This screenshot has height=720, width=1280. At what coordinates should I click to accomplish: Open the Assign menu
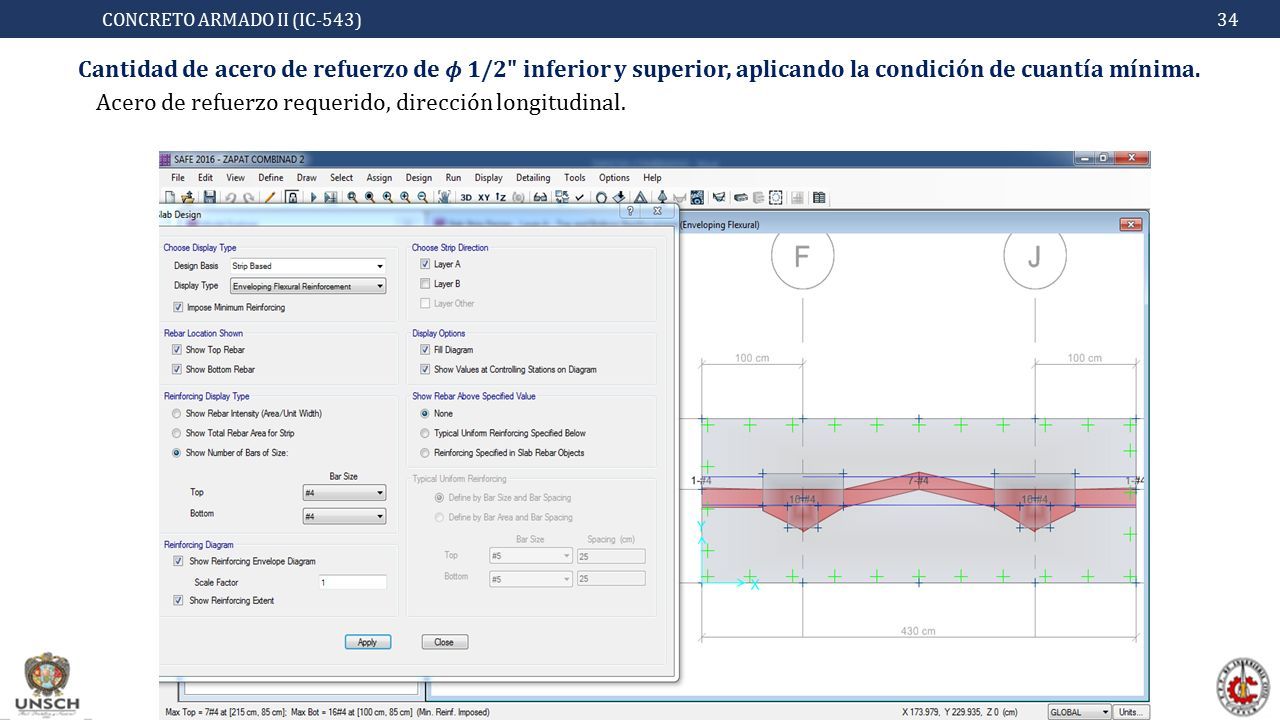[379, 178]
